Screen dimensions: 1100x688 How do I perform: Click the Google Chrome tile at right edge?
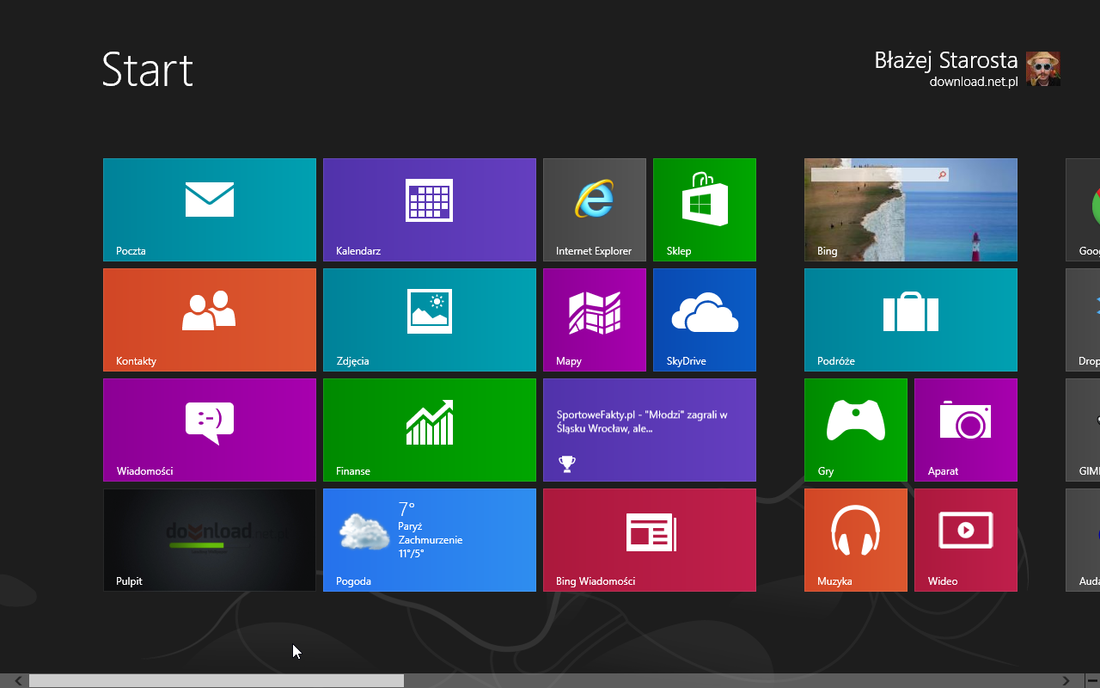[1083, 210]
